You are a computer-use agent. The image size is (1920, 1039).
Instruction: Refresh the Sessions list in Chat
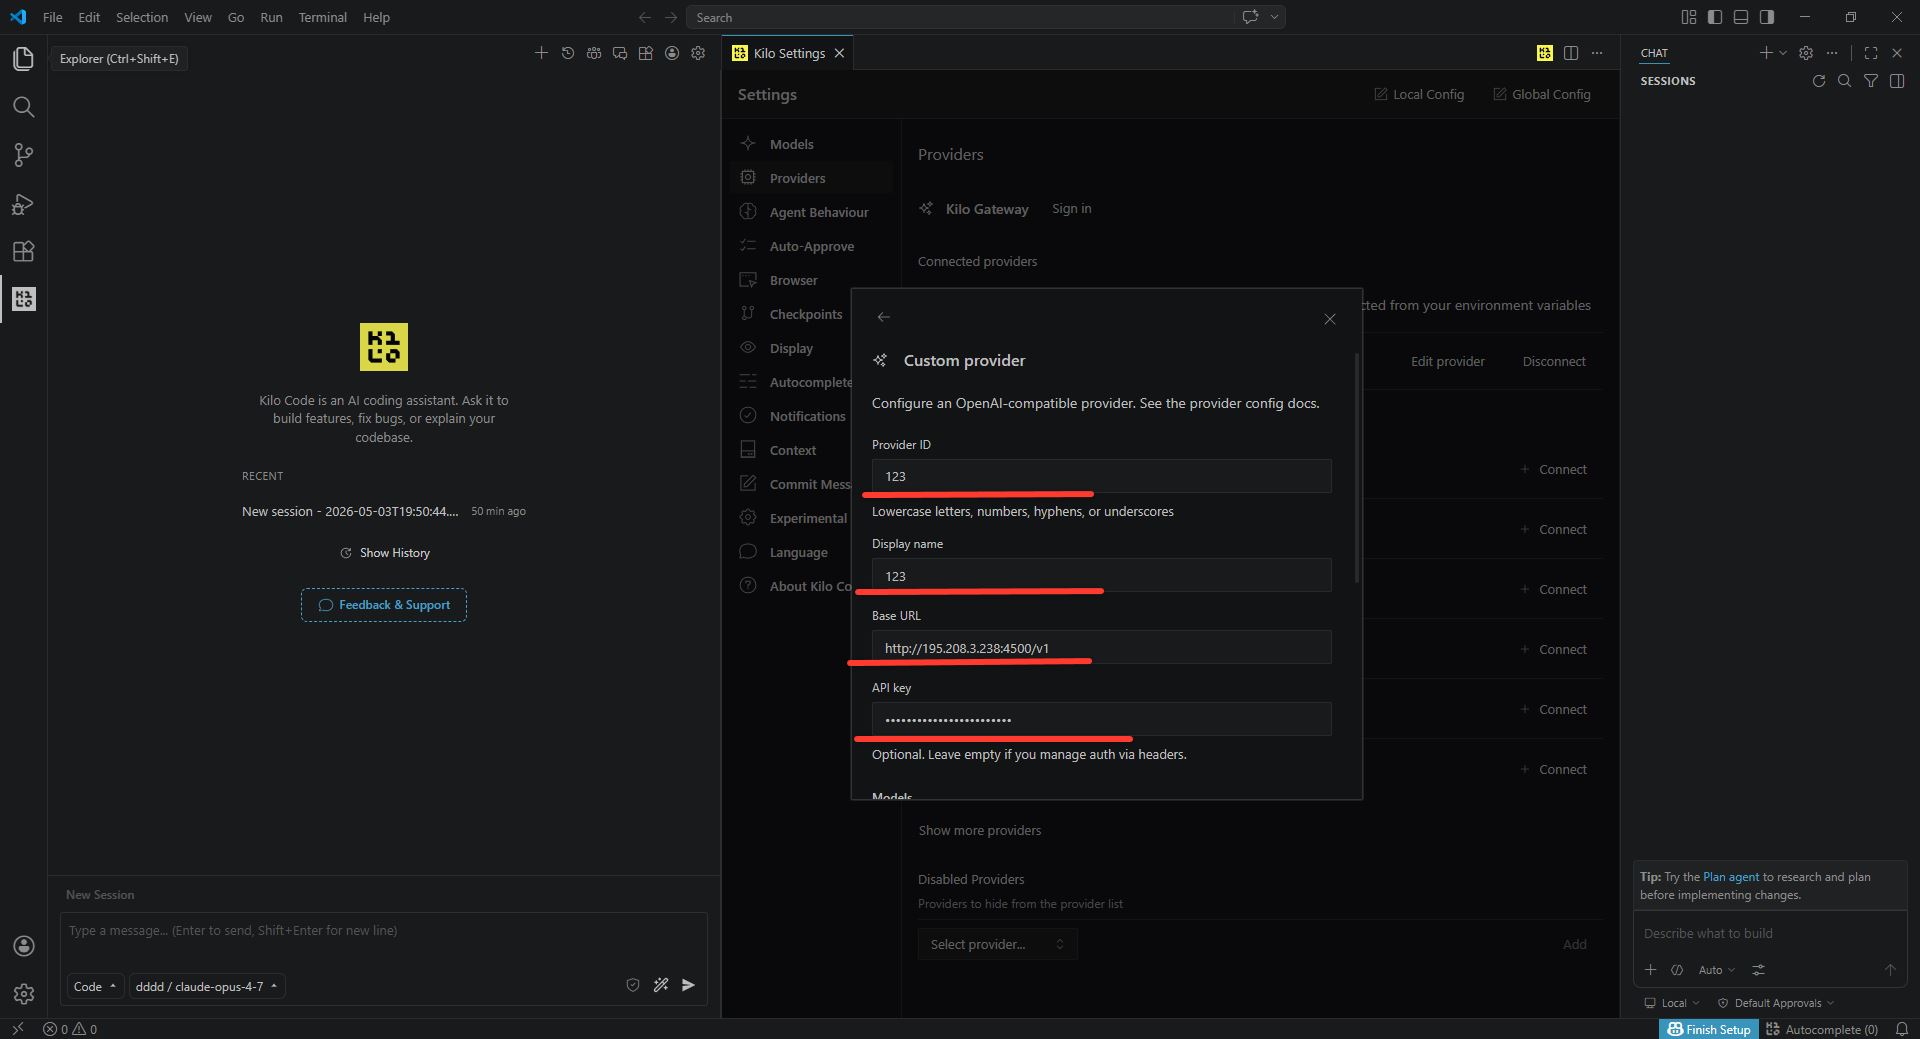point(1819,81)
